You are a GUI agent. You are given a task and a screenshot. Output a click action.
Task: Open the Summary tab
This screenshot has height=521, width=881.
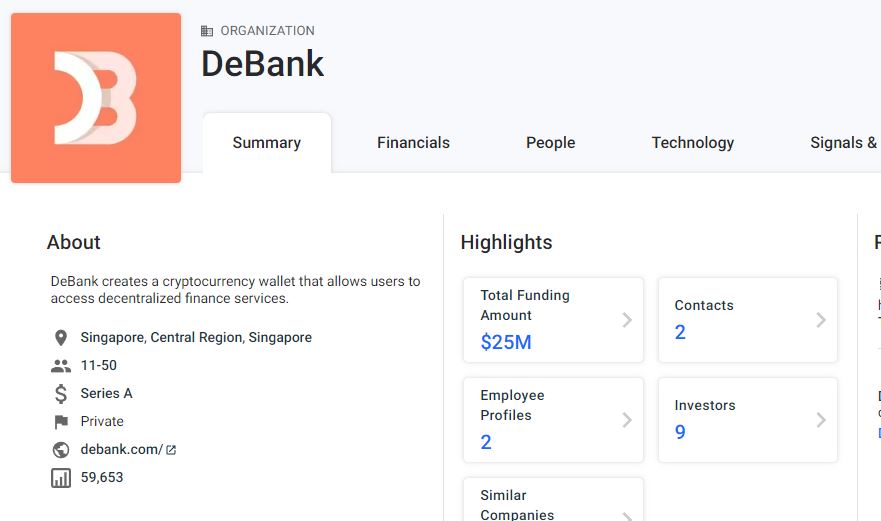pyautogui.click(x=267, y=143)
